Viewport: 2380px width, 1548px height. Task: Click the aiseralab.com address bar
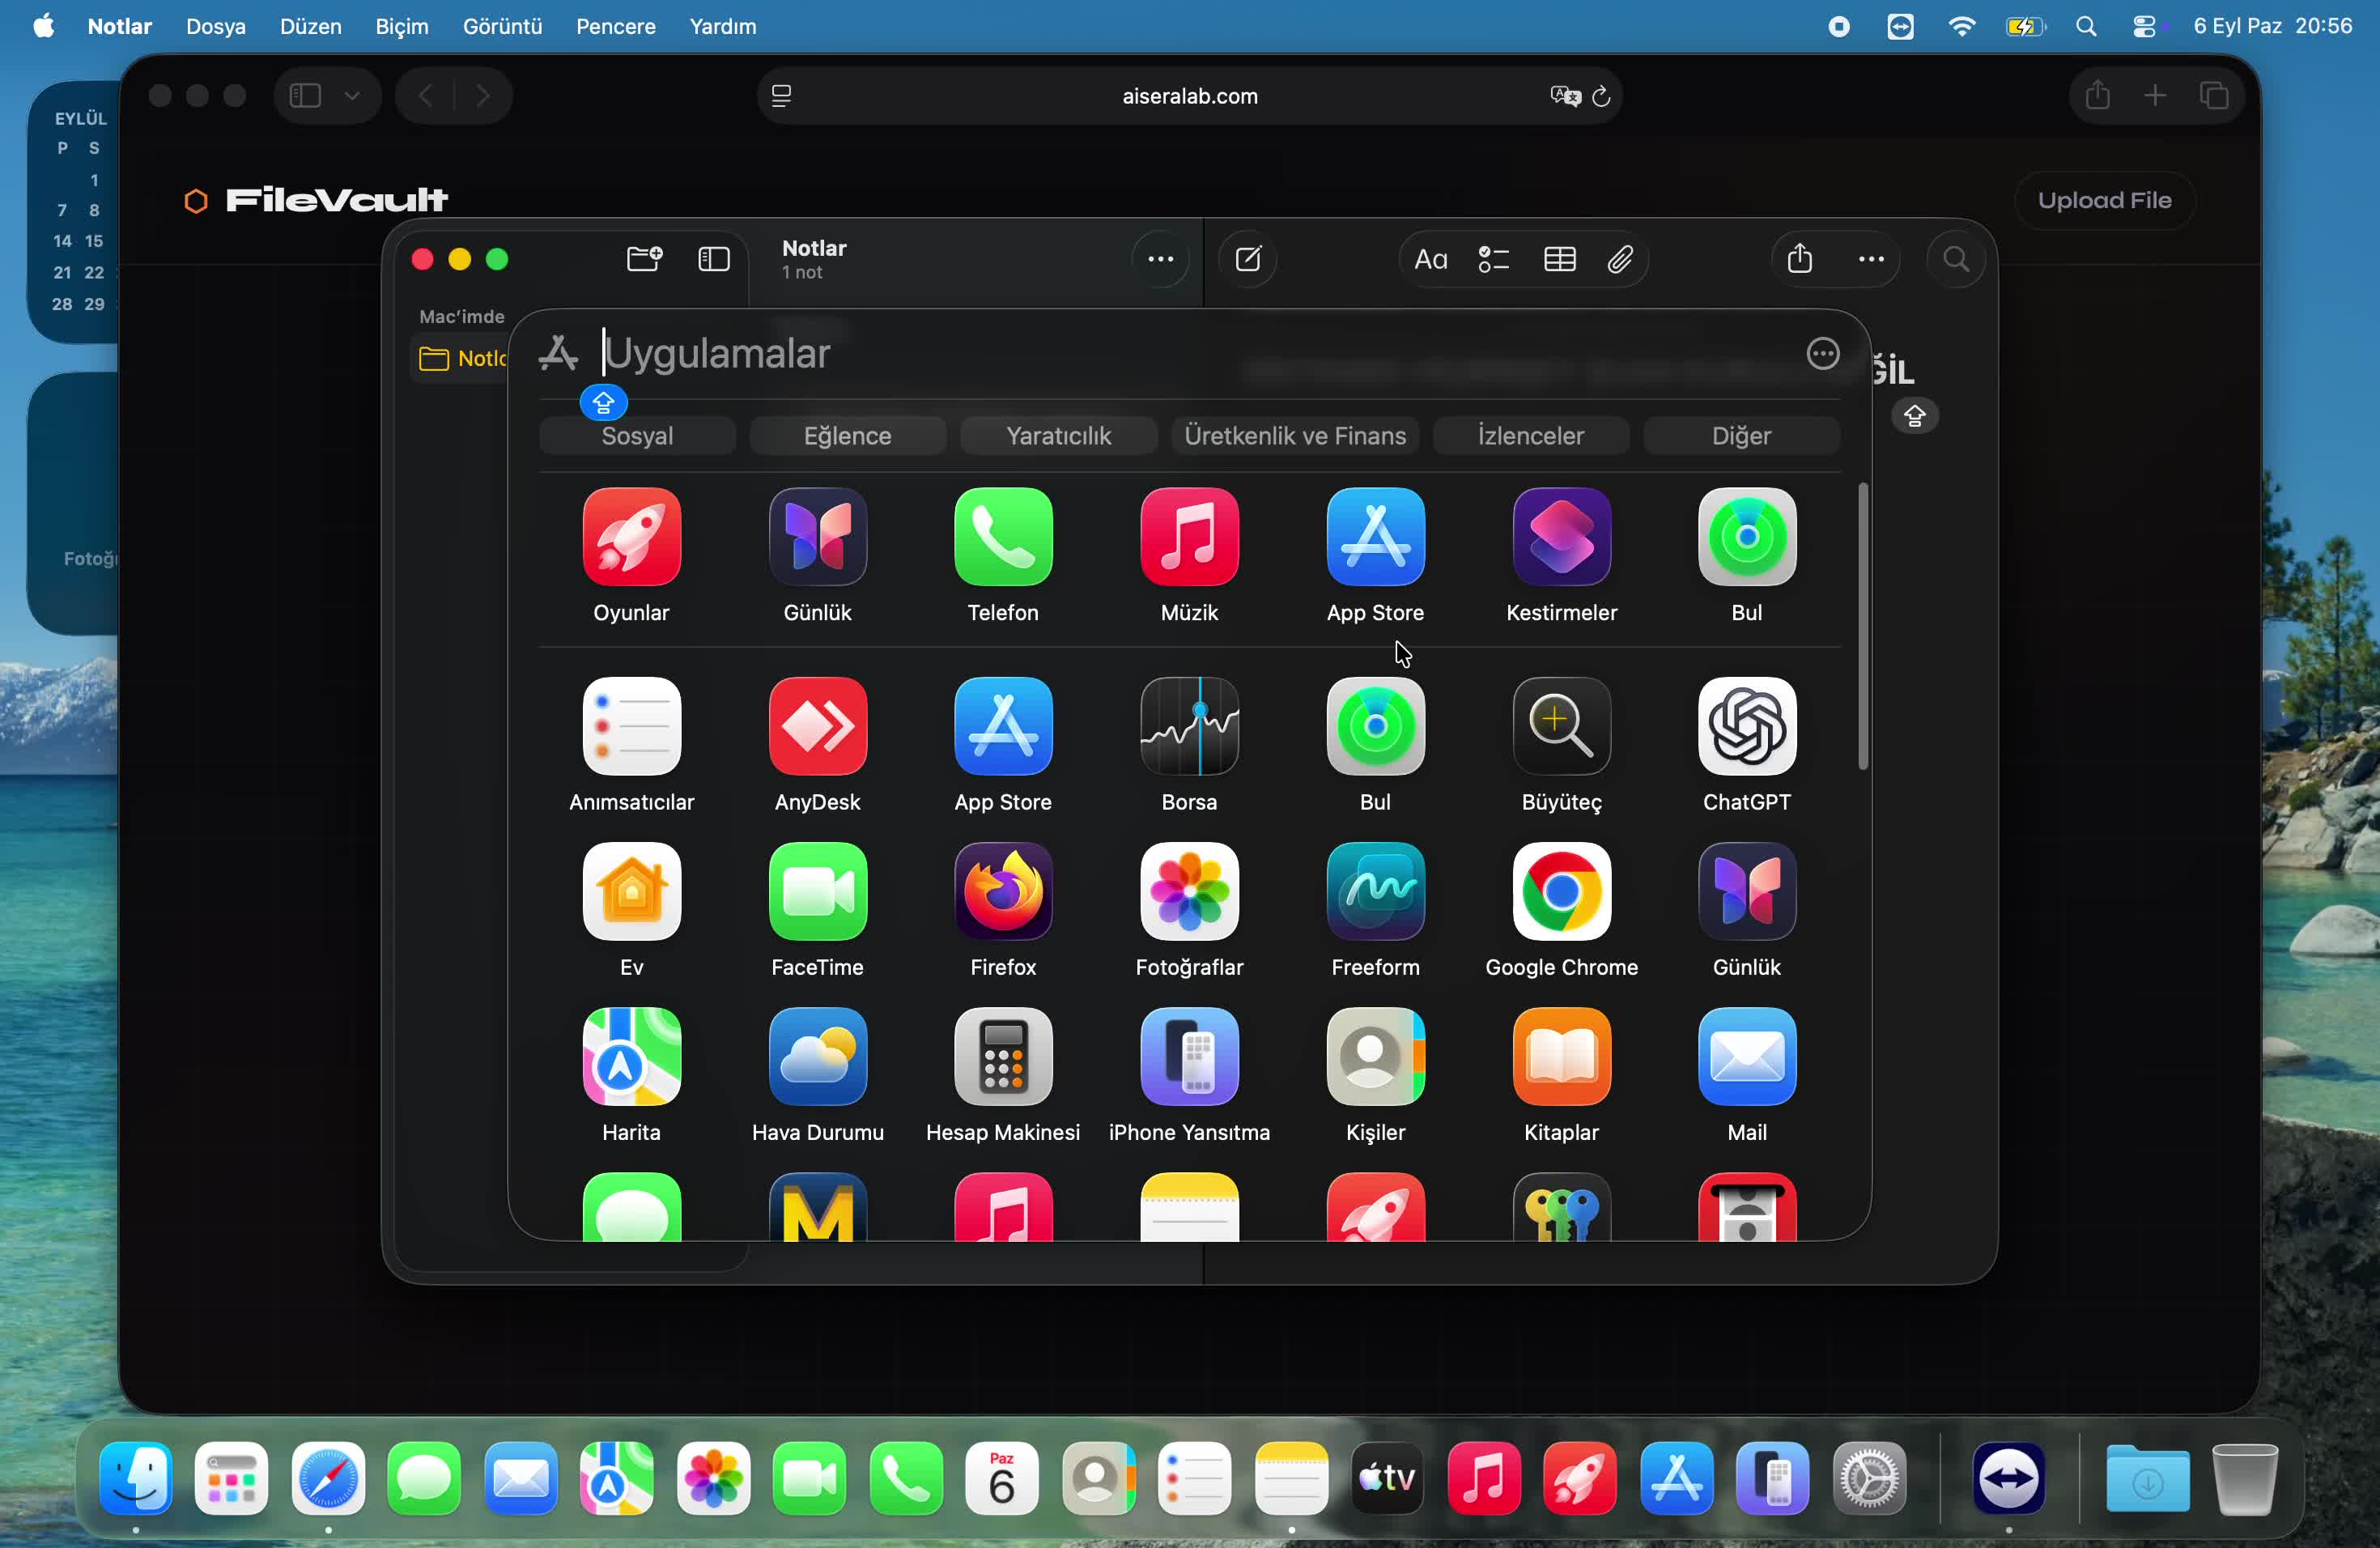pos(1189,96)
